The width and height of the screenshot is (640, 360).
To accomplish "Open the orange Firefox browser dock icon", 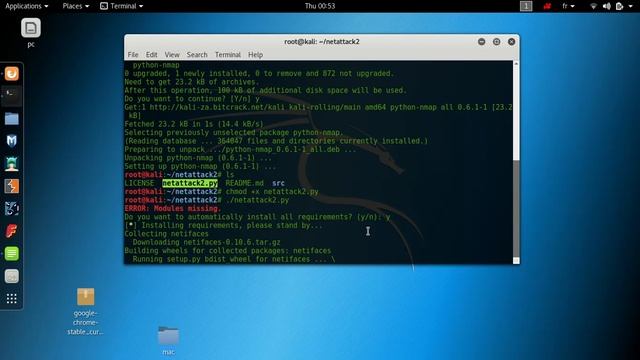I will pos(11,74).
